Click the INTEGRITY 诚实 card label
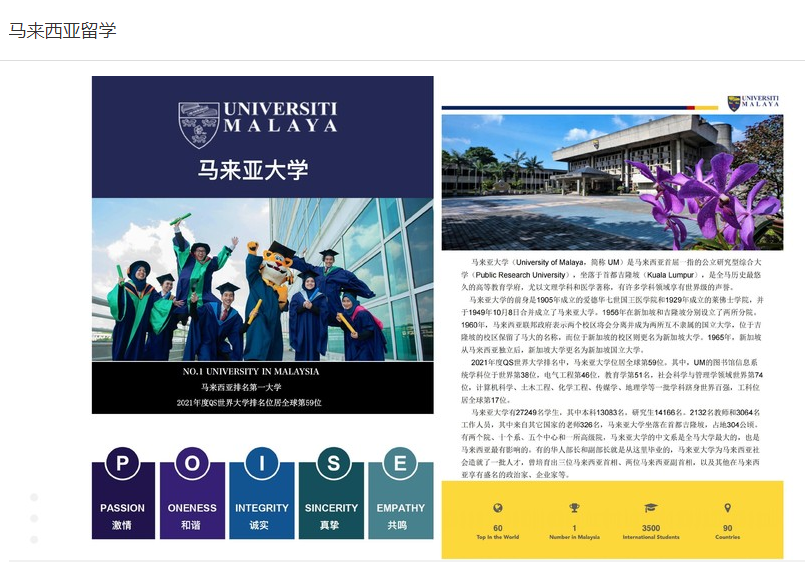 (262, 516)
